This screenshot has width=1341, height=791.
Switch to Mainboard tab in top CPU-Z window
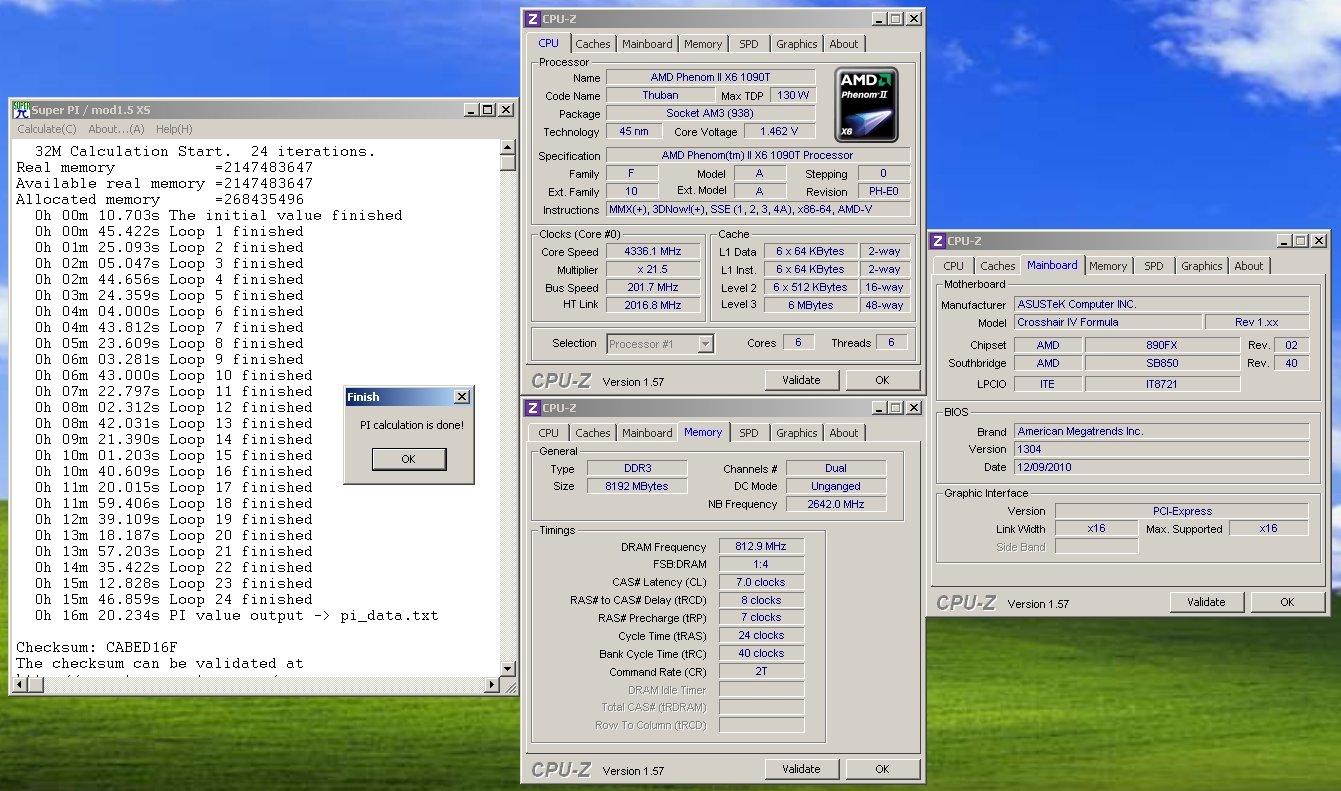click(647, 44)
